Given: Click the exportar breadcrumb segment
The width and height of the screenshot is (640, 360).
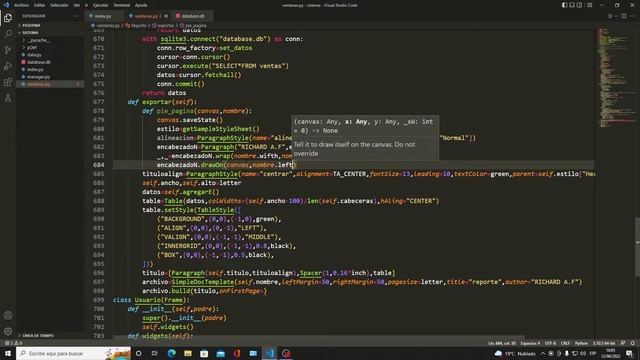Looking at the screenshot, I should coord(166,25).
